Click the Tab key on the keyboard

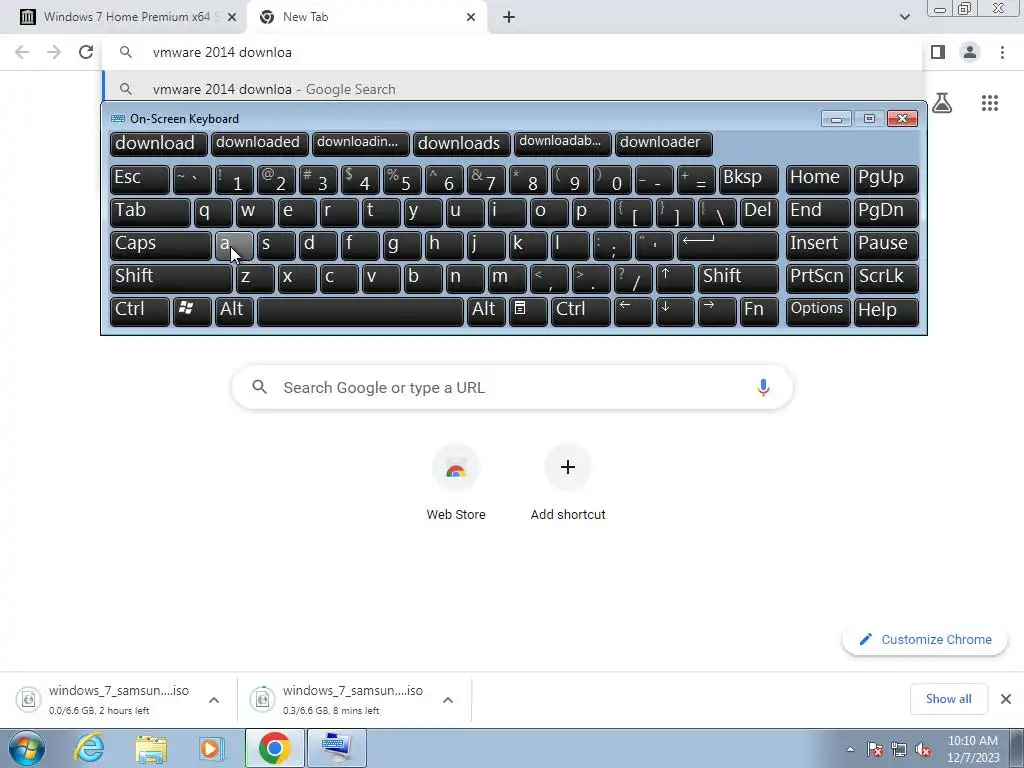tap(150, 212)
